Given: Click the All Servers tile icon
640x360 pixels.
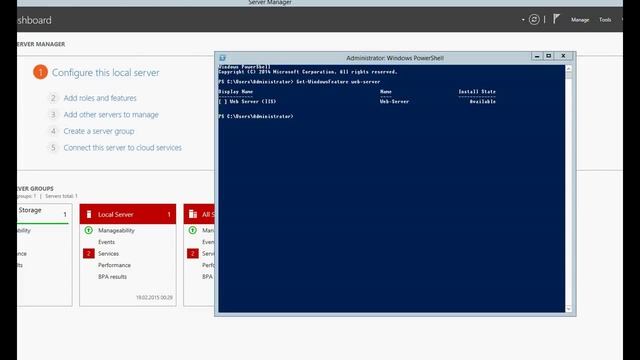Looking at the screenshot, I should pyautogui.click(x=193, y=214).
